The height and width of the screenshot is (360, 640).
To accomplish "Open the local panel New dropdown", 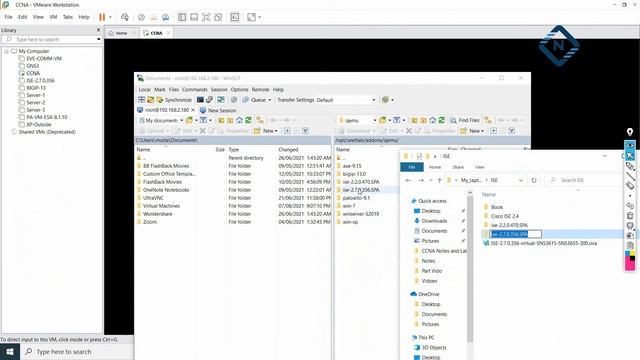I will click(x=266, y=131).
